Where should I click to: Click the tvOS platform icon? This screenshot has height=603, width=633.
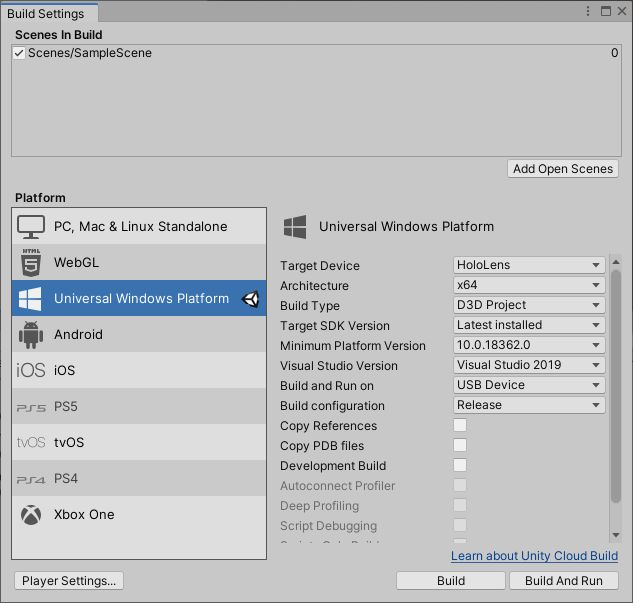pos(31,442)
